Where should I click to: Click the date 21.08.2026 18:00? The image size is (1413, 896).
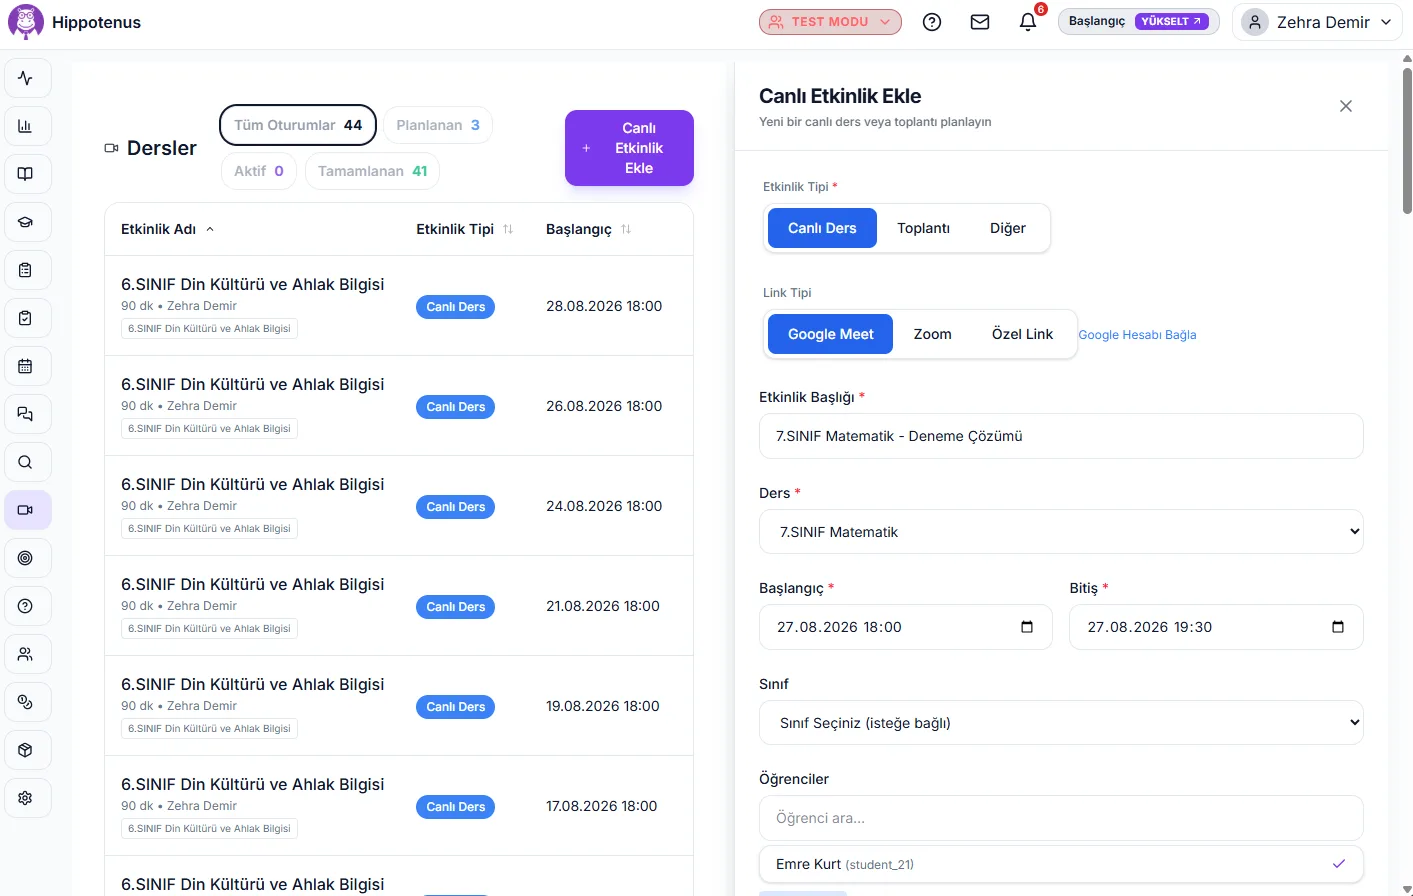coord(603,606)
